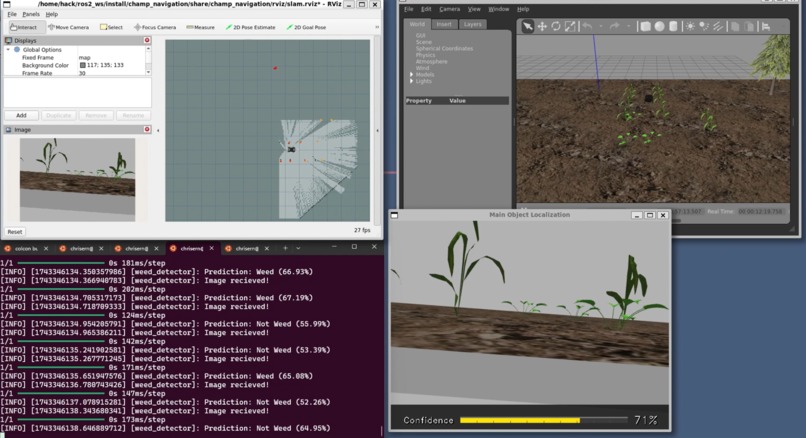806x438 pixels.
Task: Expand the Models tree in Gazebo
Action: click(x=411, y=75)
